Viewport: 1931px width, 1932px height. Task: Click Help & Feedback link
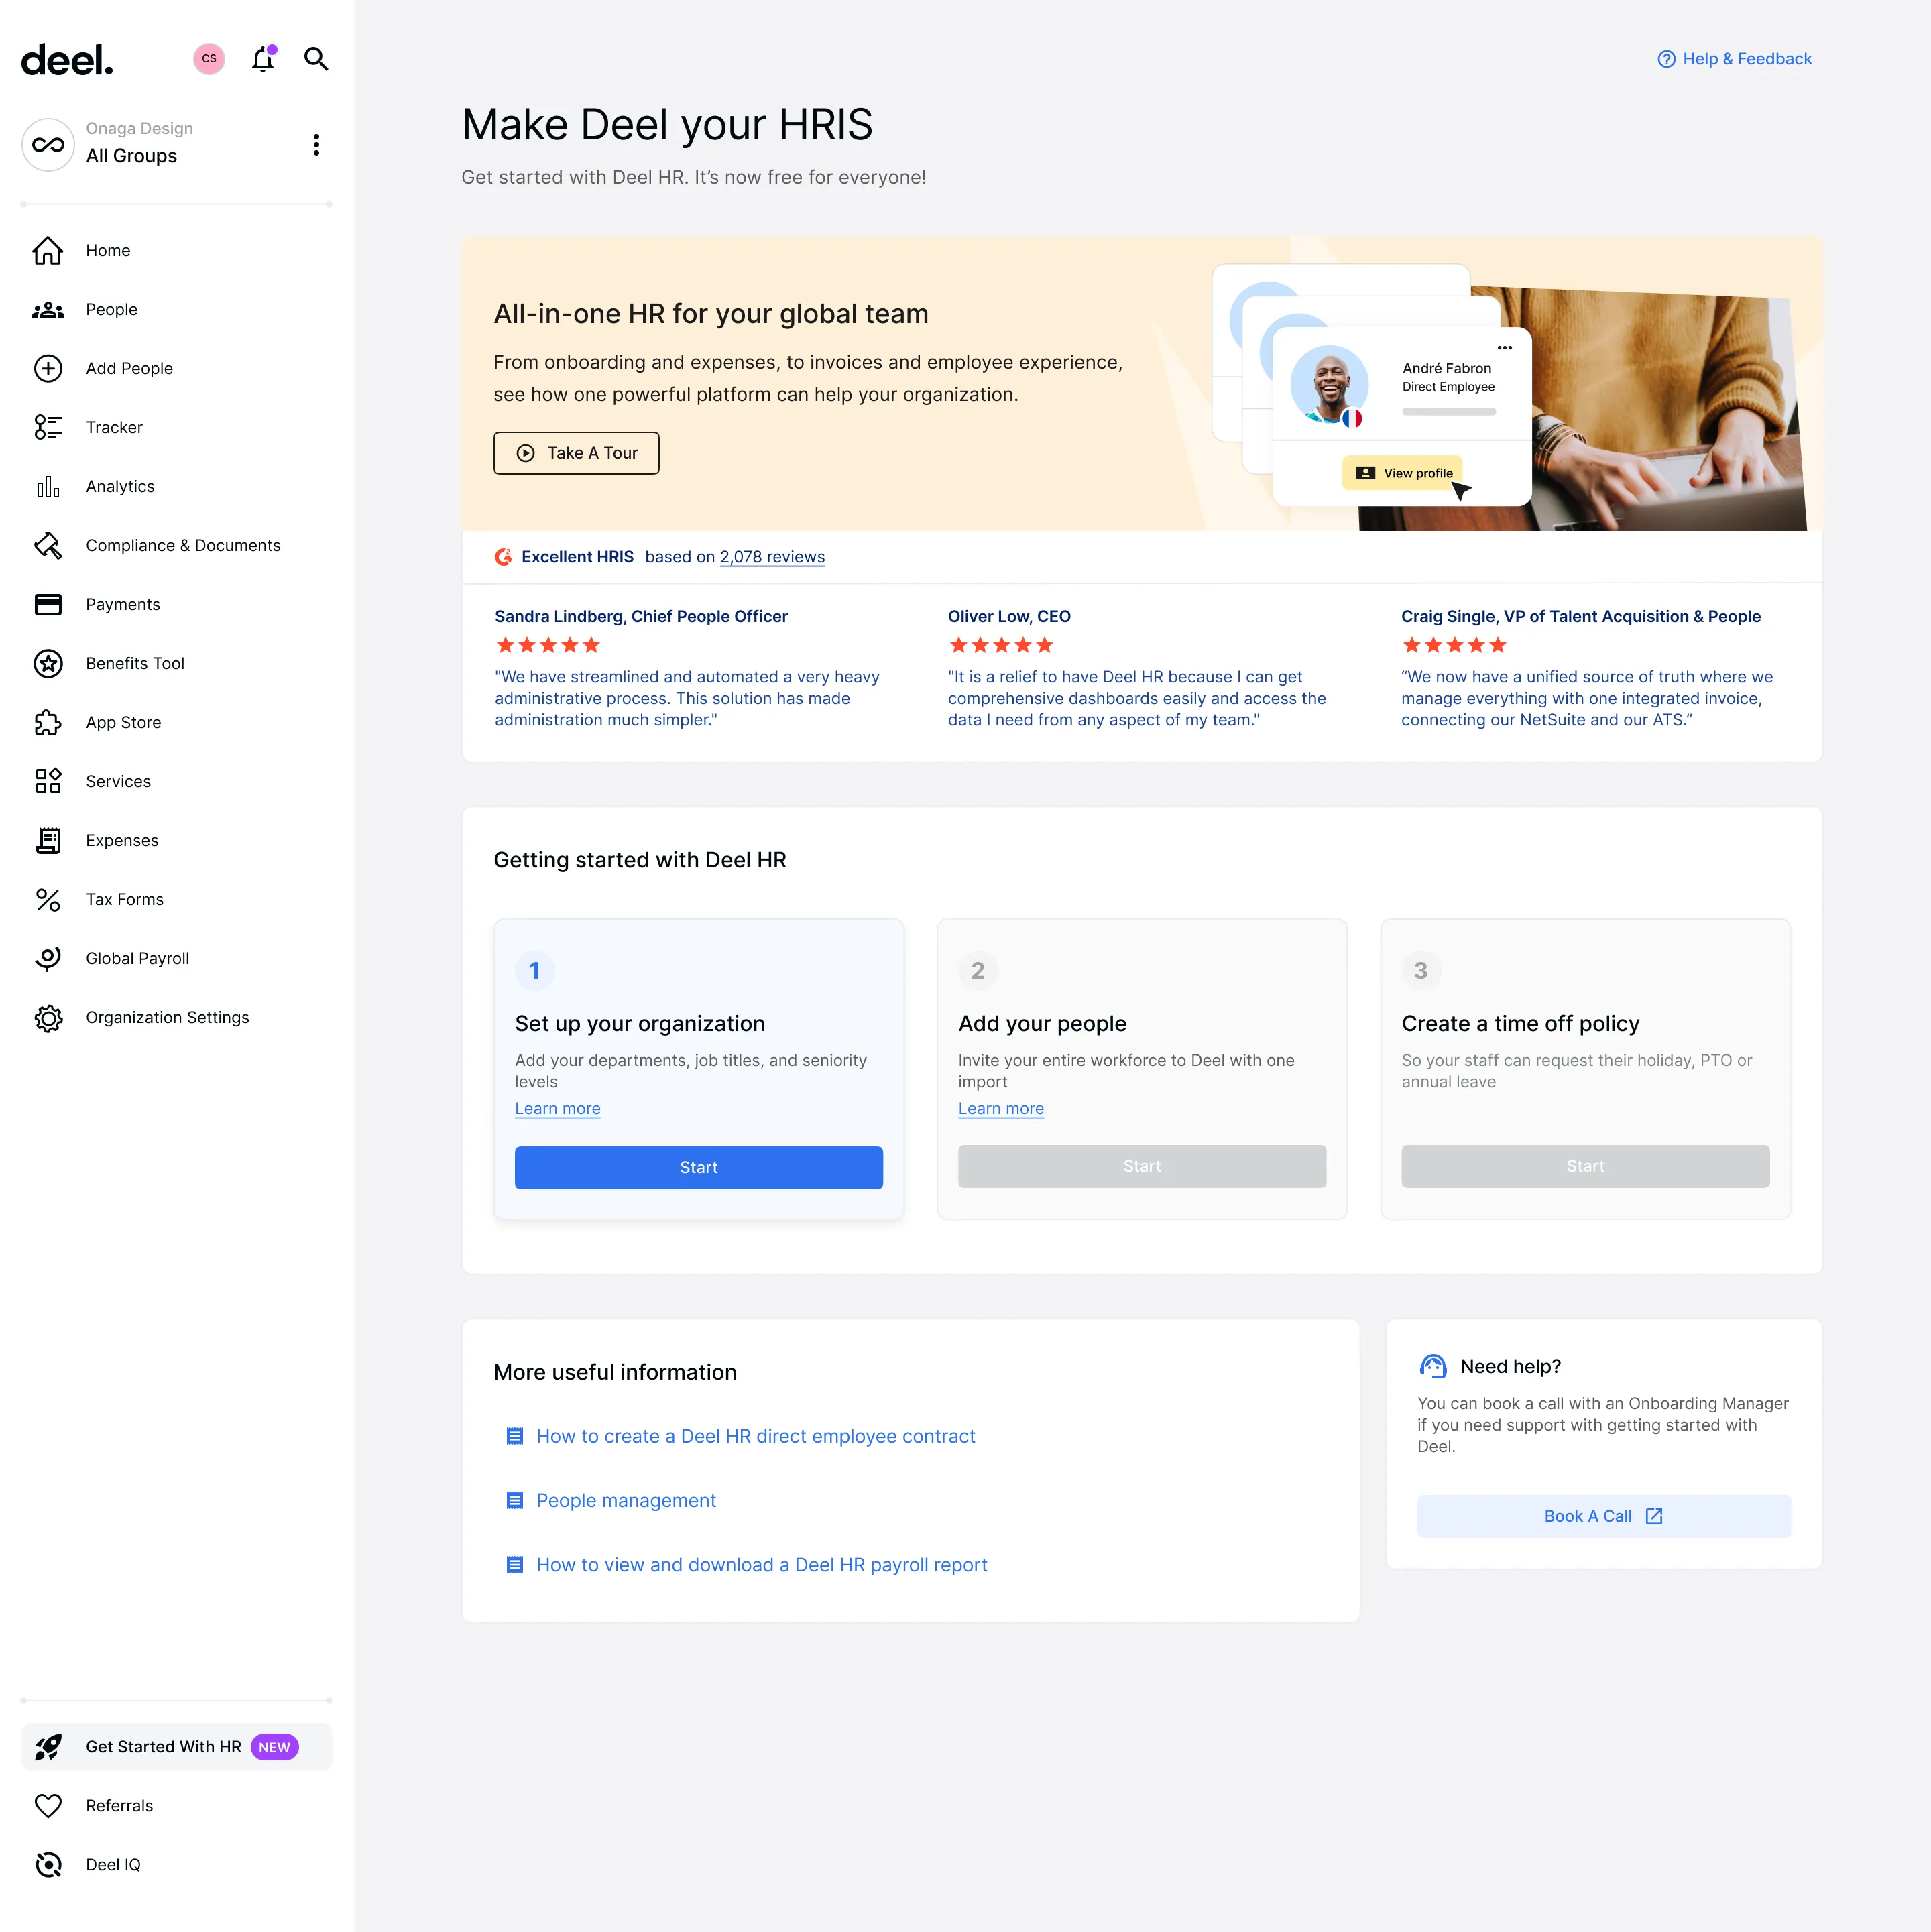1734,59
